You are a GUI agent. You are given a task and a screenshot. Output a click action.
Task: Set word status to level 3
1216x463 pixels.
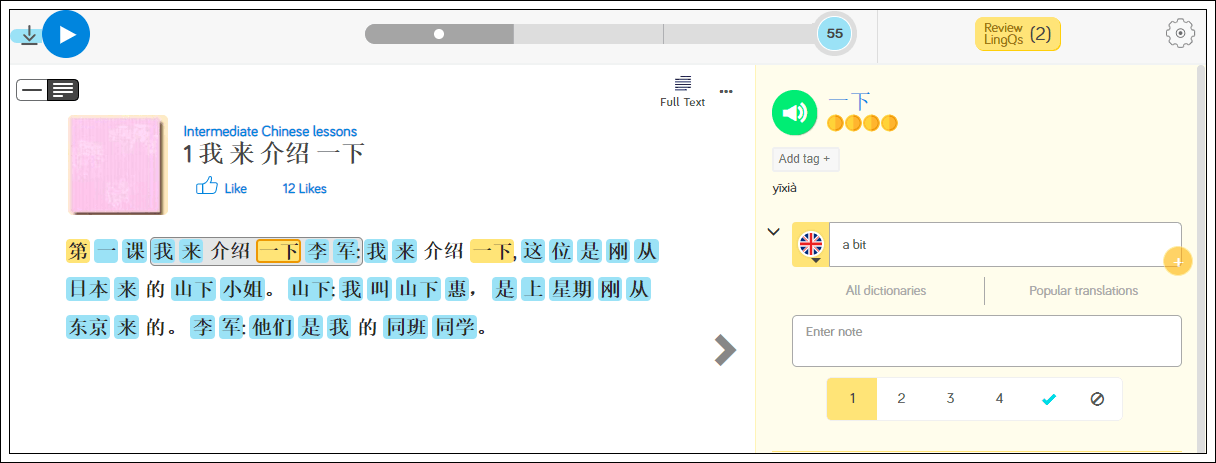click(950, 399)
